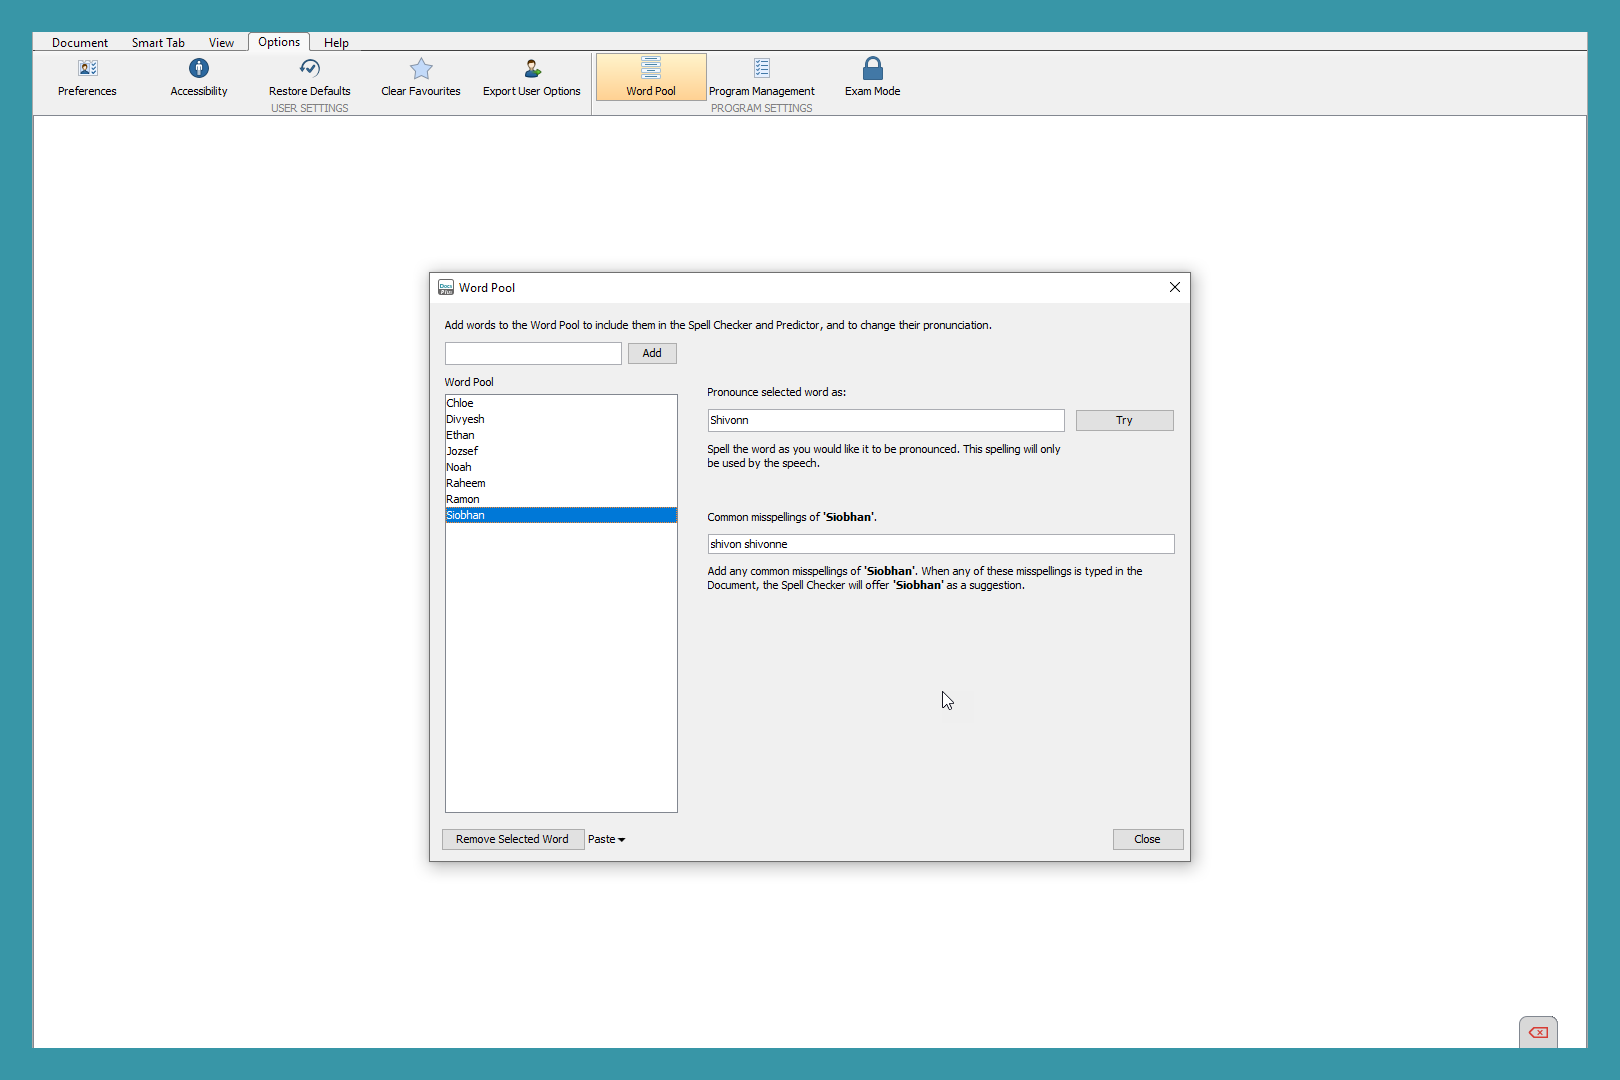Open Preferences from the ribbon
This screenshot has width=1620, height=1080.
tap(87, 77)
